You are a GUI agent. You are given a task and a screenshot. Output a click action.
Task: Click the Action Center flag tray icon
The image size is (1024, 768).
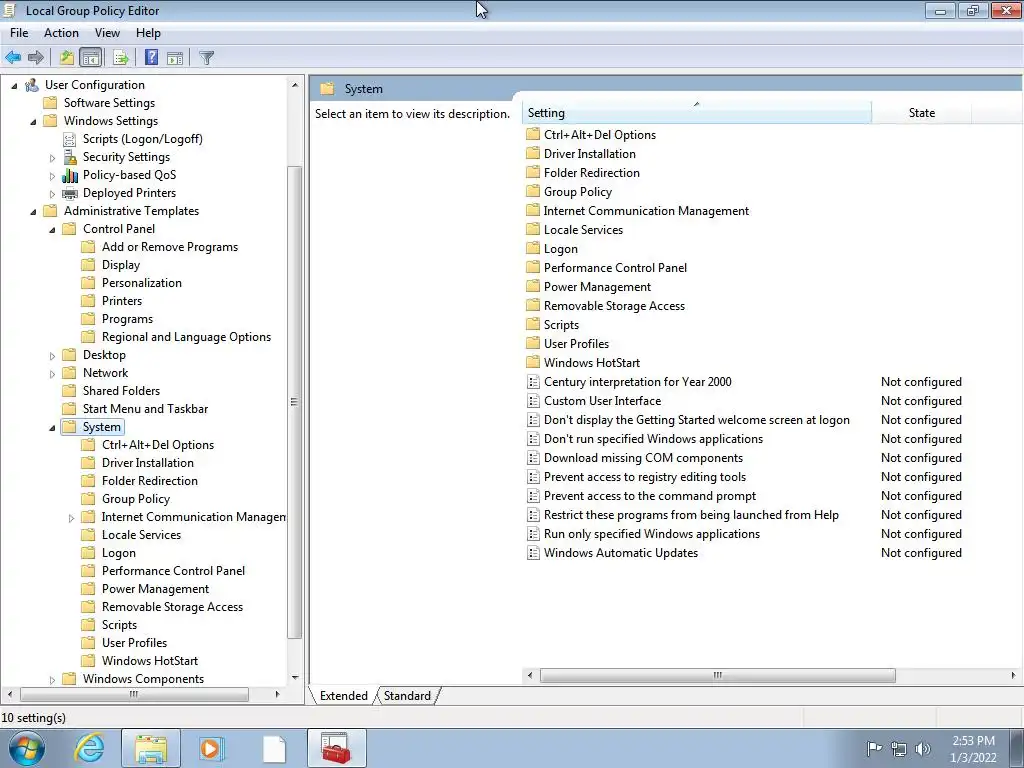pos(874,748)
